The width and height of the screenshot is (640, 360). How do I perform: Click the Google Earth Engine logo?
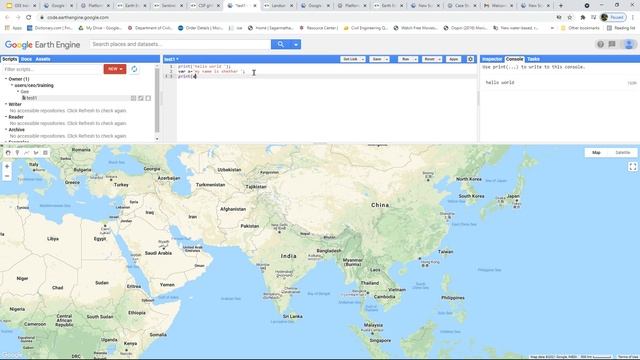[42, 44]
